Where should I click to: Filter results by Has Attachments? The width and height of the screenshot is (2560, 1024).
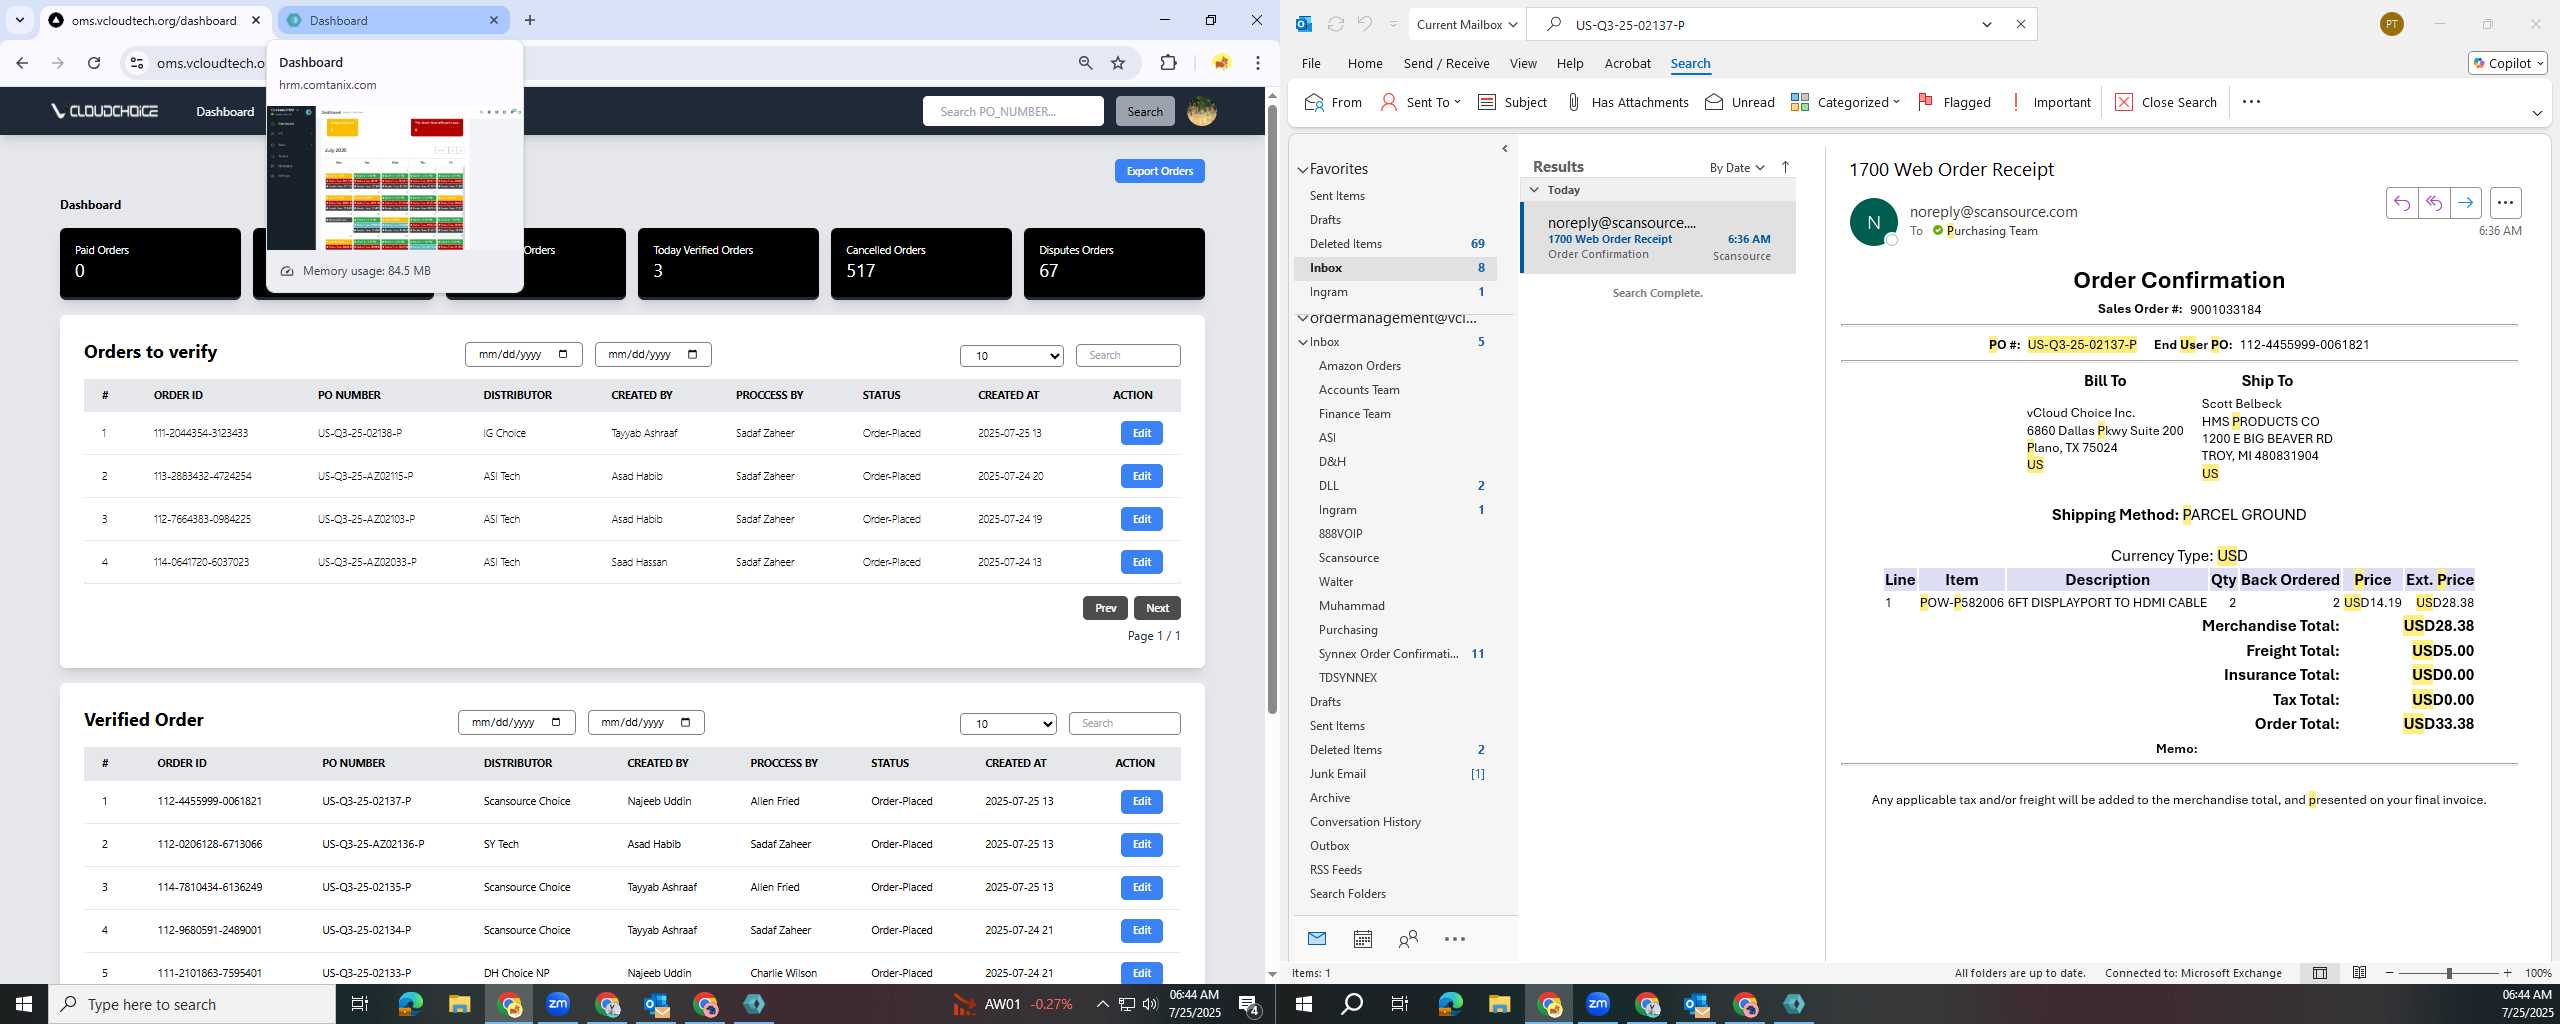tap(1627, 102)
